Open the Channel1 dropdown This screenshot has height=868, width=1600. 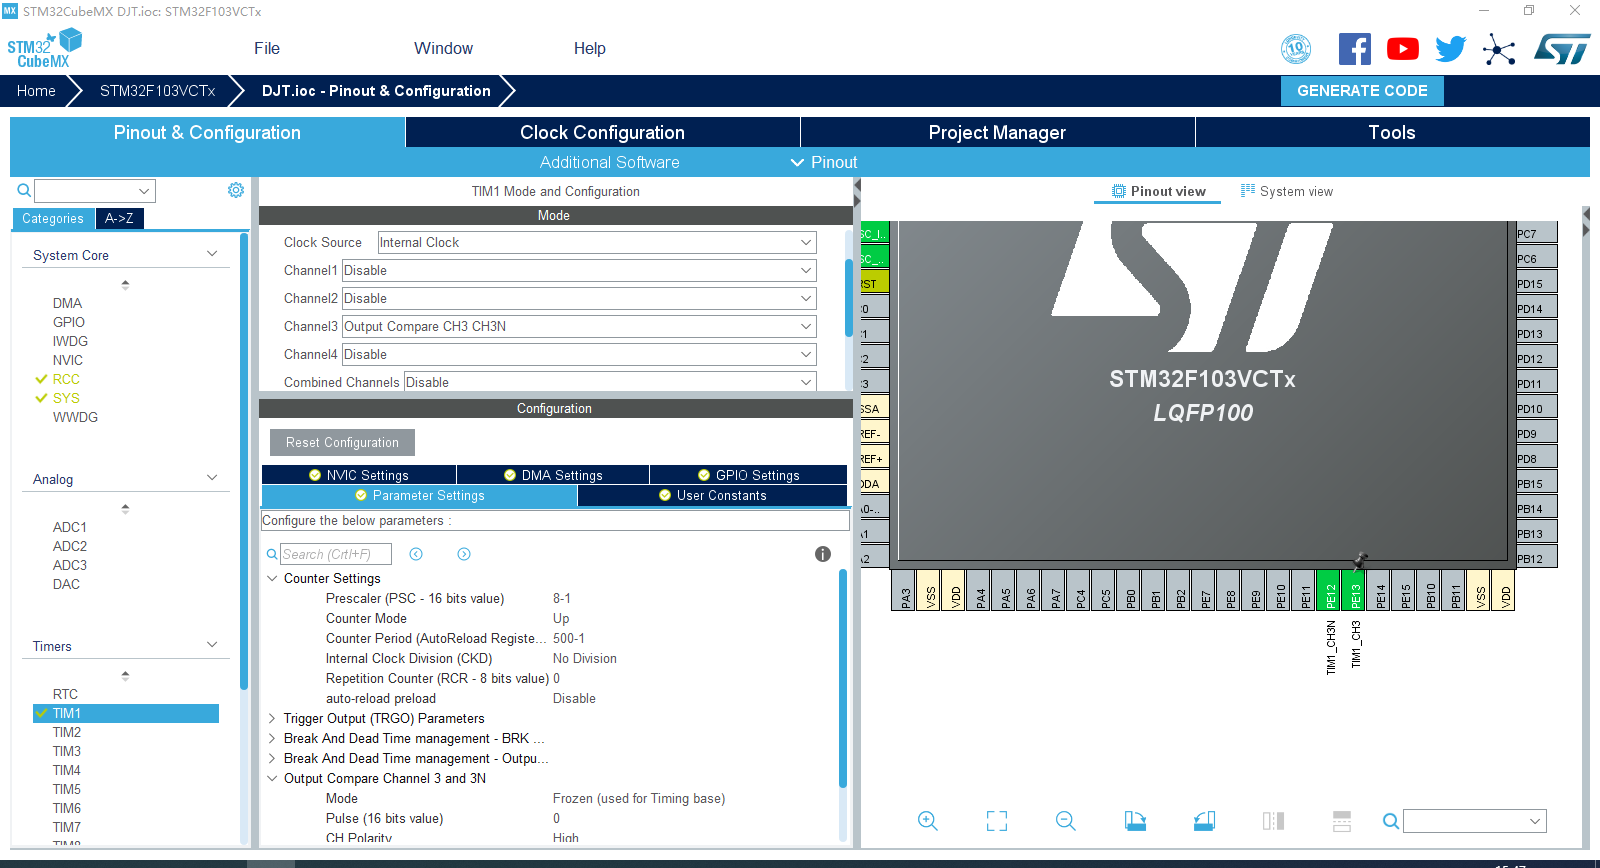click(579, 270)
